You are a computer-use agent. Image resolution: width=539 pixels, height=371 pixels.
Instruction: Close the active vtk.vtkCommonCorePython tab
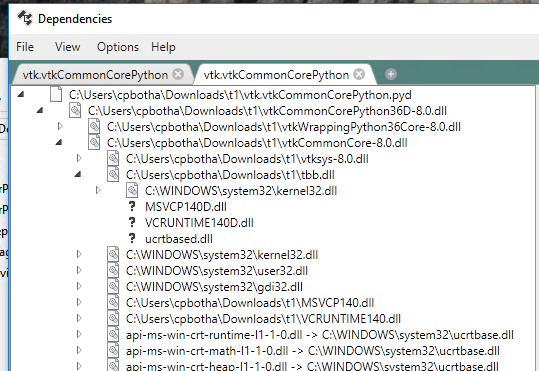coord(359,74)
